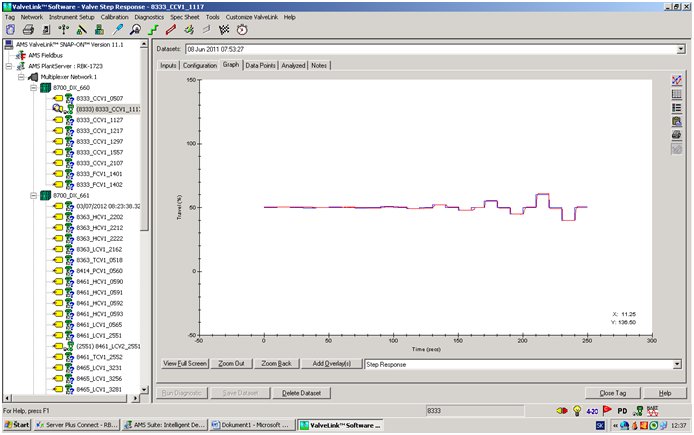Click the grid icon beside the graph
The width and height of the screenshot is (694, 435).
click(x=677, y=94)
